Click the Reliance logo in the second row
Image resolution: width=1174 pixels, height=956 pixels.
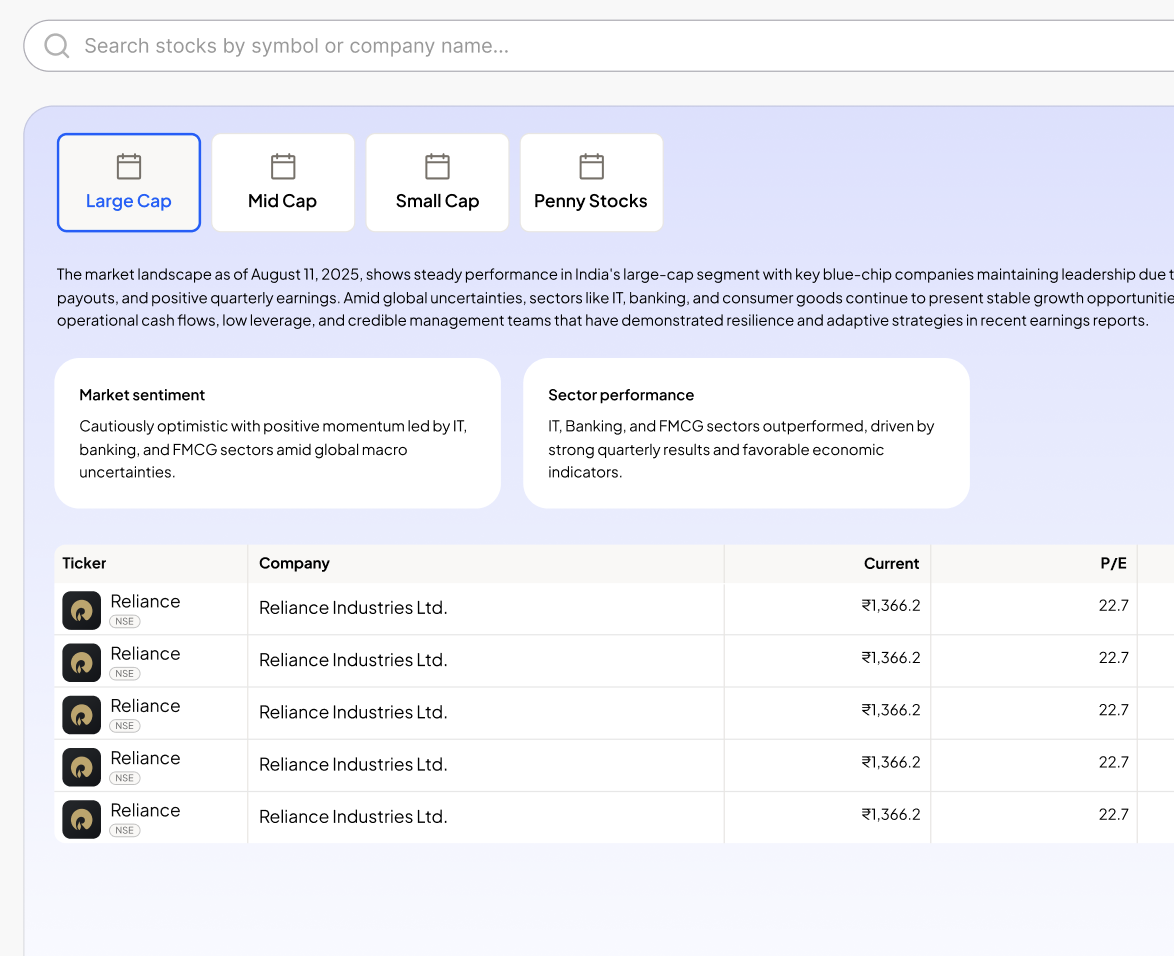[x=82, y=662]
